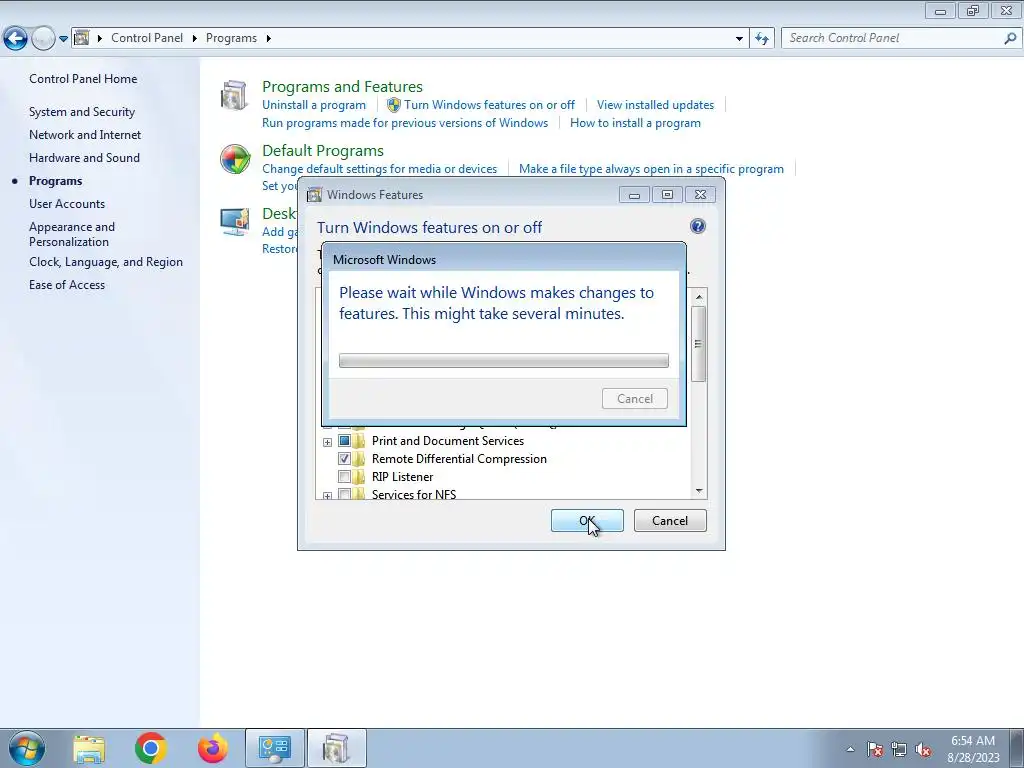Image resolution: width=1024 pixels, height=768 pixels.
Task: Click How to install a program link
Action: 635,123
